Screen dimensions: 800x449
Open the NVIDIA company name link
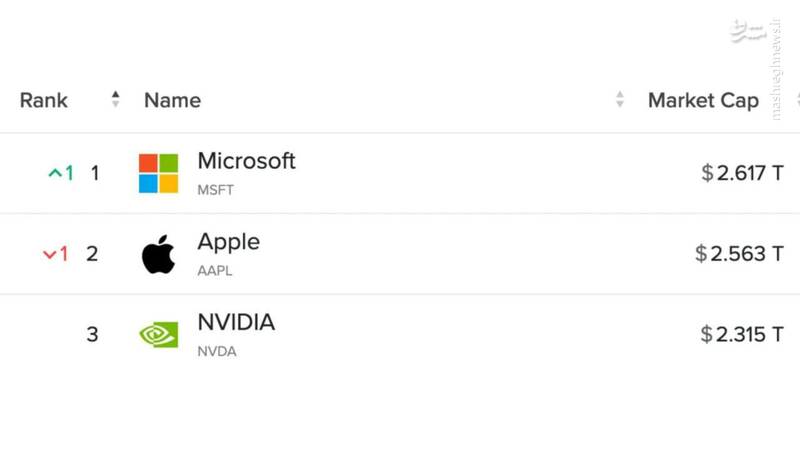tap(236, 323)
